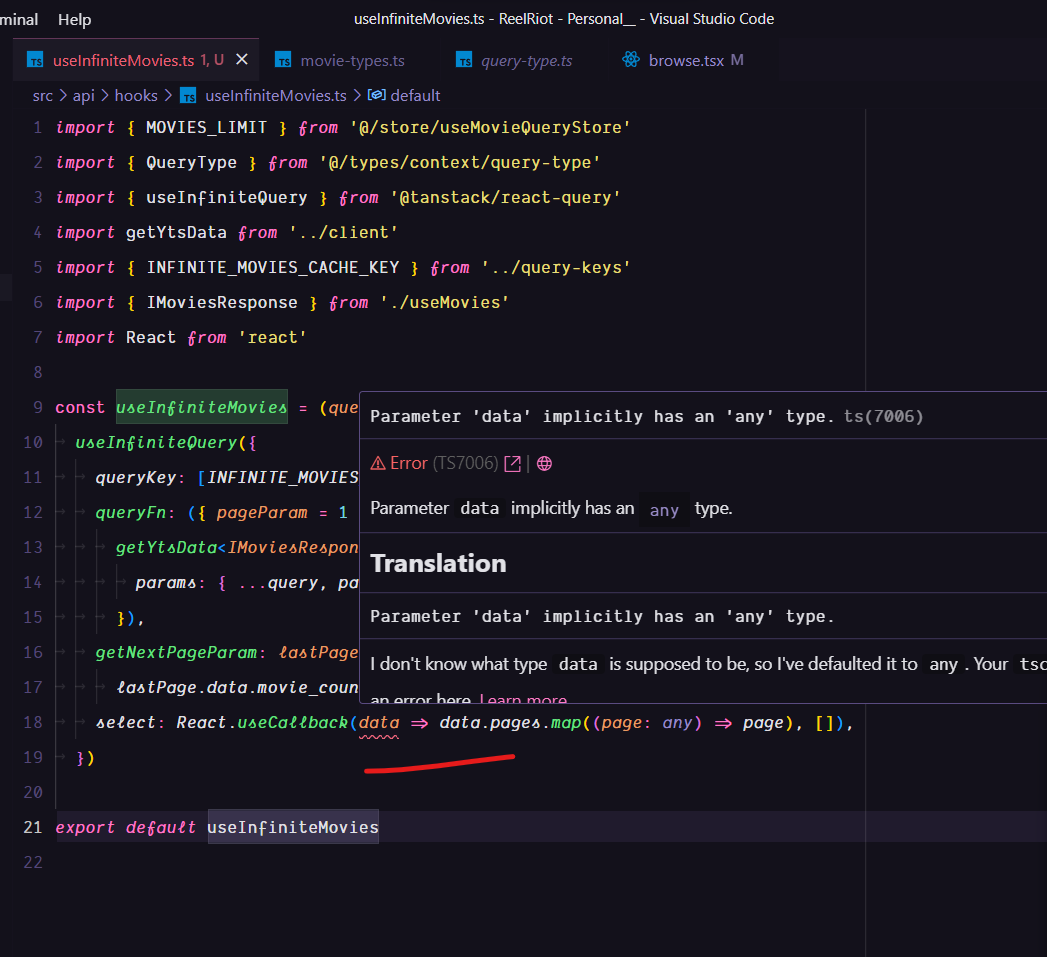The width and height of the screenshot is (1047, 957).
Task: Click 'MOVIES_LIMIT' on line 1
Action: [x=206, y=128]
